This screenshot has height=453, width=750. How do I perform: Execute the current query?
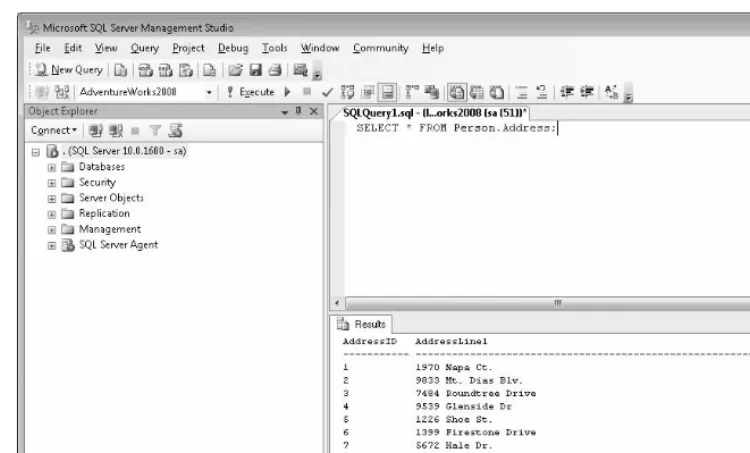pyautogui.click(x=251, y=92)
